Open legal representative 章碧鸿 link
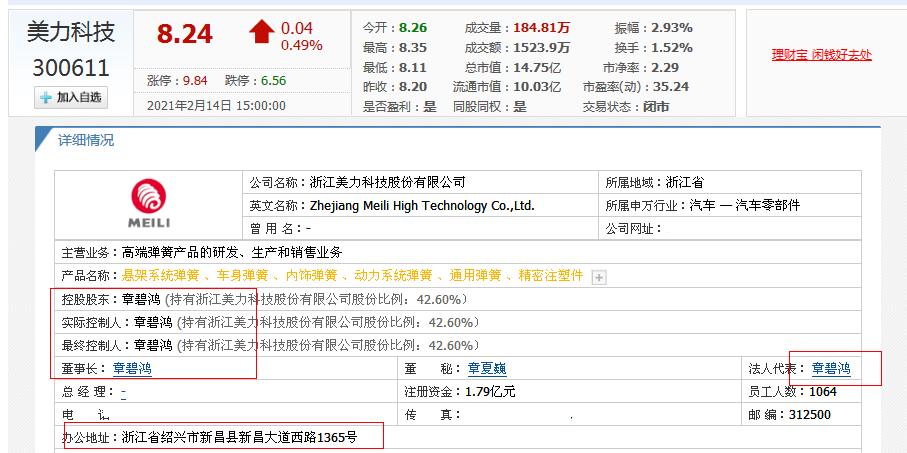The width and height of the screenshot is (907, 453). pyautogui.click(x=831, y=369)
